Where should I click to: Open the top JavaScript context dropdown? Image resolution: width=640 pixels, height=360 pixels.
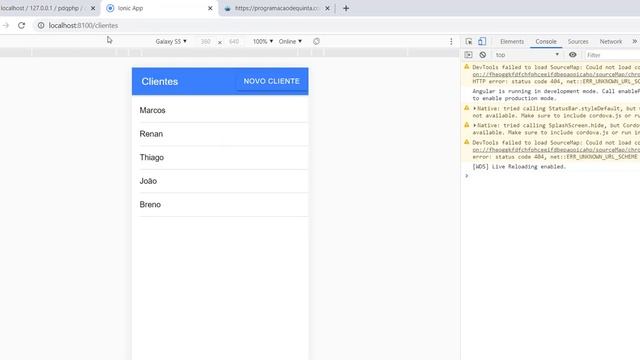527,55
